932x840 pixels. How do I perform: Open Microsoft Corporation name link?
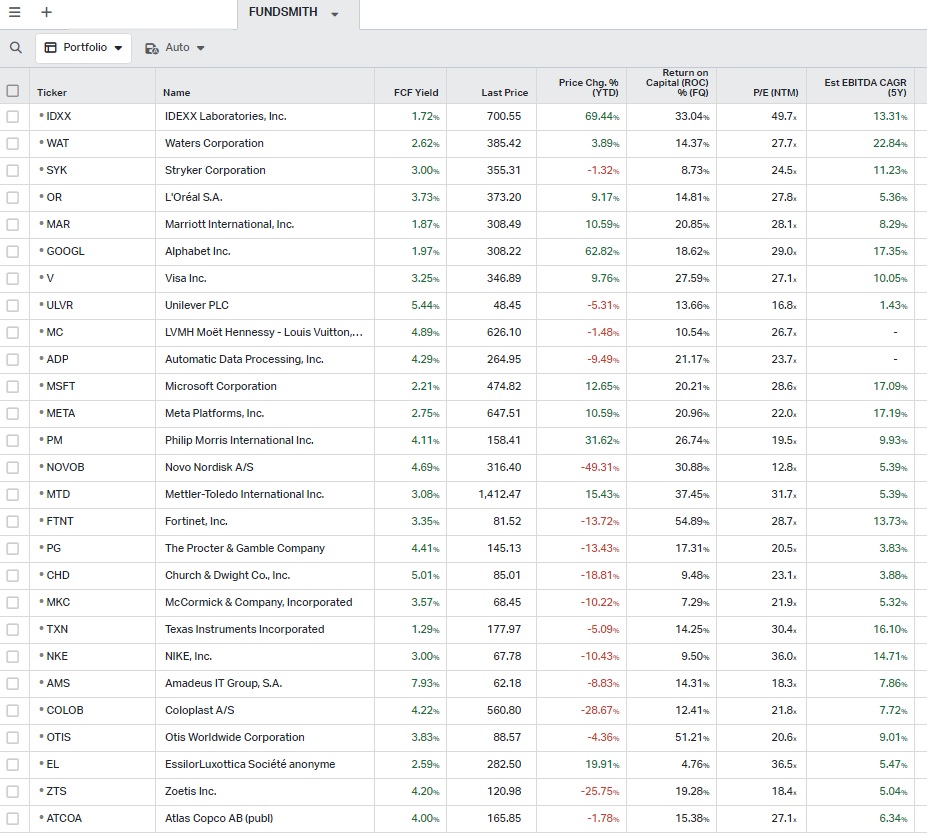220,387
